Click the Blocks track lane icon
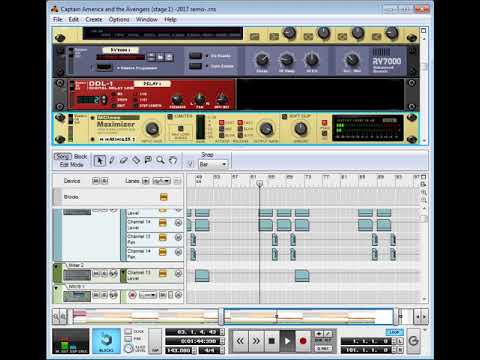480x360 pixels. 163,197
